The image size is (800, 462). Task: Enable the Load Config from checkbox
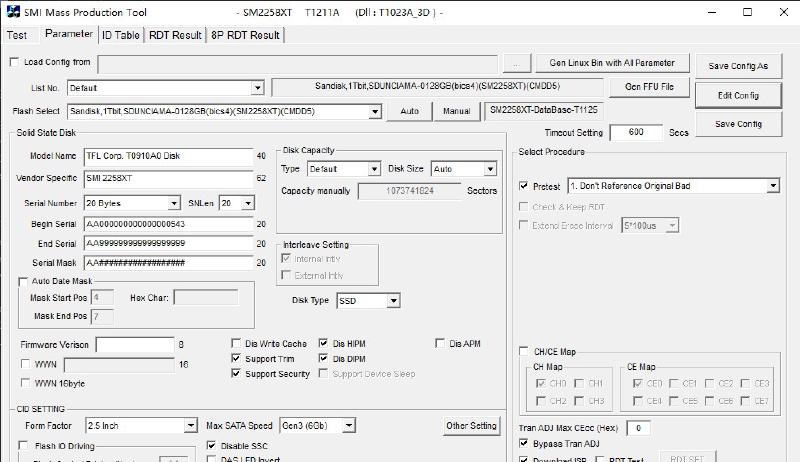click(13, 62)
